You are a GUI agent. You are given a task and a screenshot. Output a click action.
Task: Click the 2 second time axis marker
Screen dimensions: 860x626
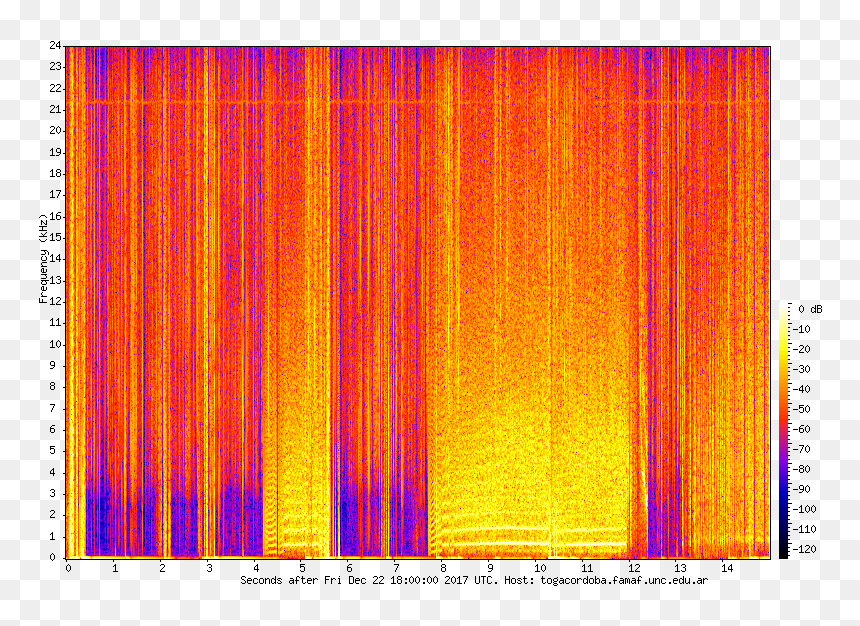162,568
